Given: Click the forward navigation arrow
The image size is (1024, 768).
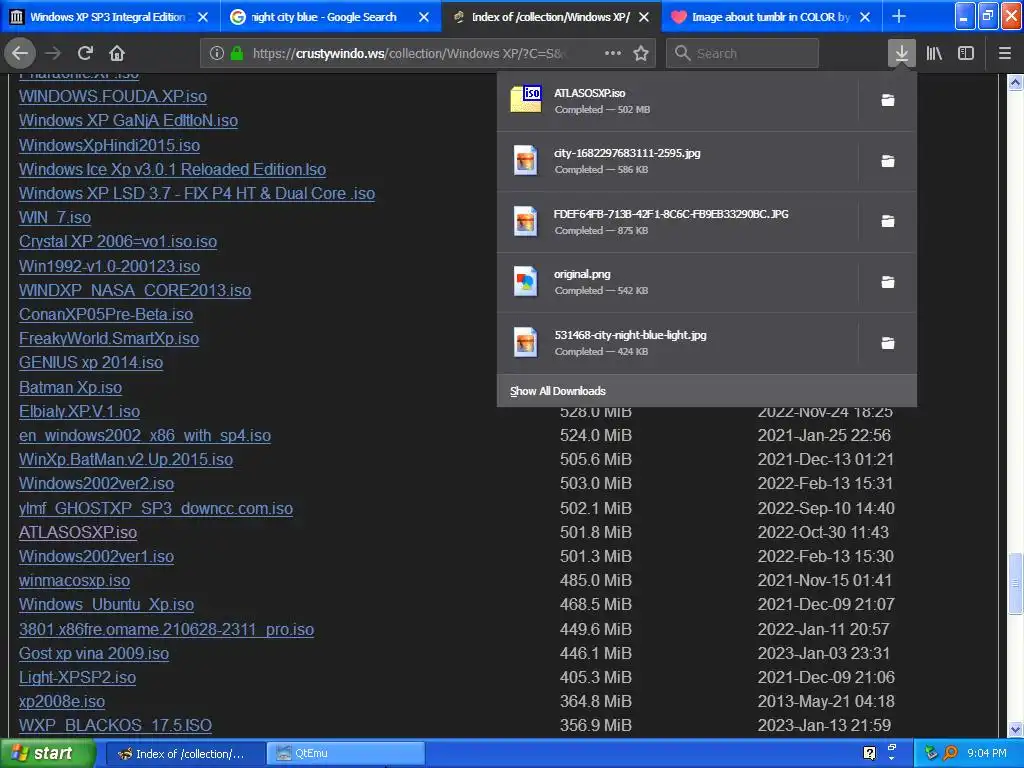Looking at the screenshot, I should (x=53, y=53).
